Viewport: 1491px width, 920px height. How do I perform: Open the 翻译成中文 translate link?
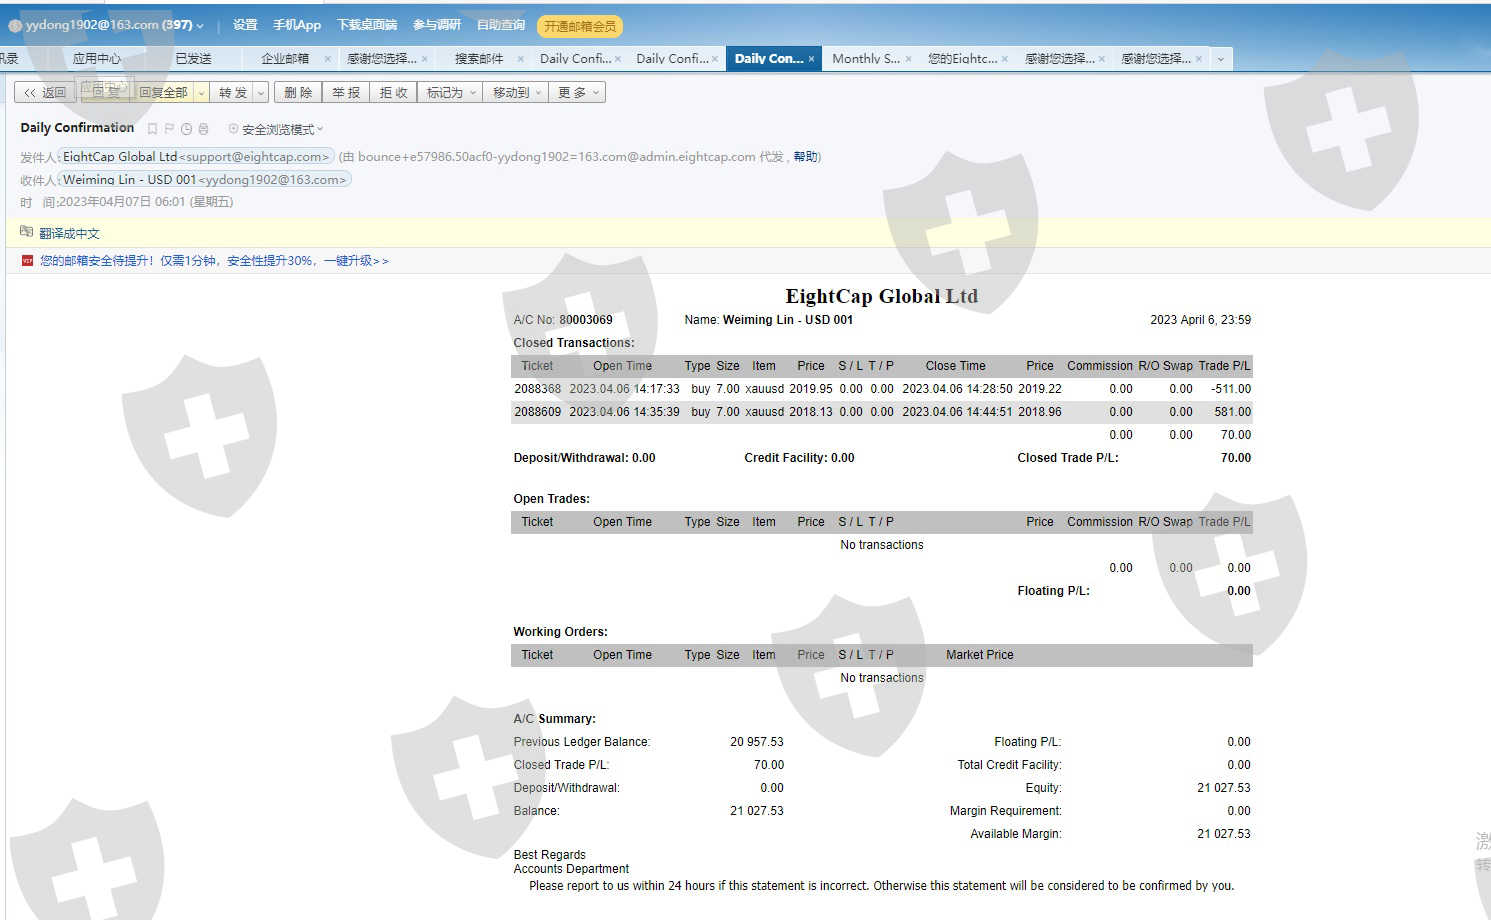pyautogui.click(x=70, y=233)
